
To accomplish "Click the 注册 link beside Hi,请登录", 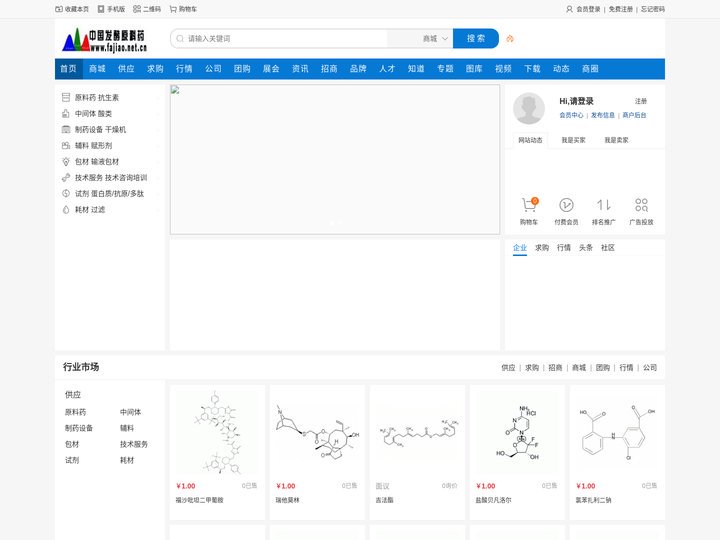I will click(641, 101).
